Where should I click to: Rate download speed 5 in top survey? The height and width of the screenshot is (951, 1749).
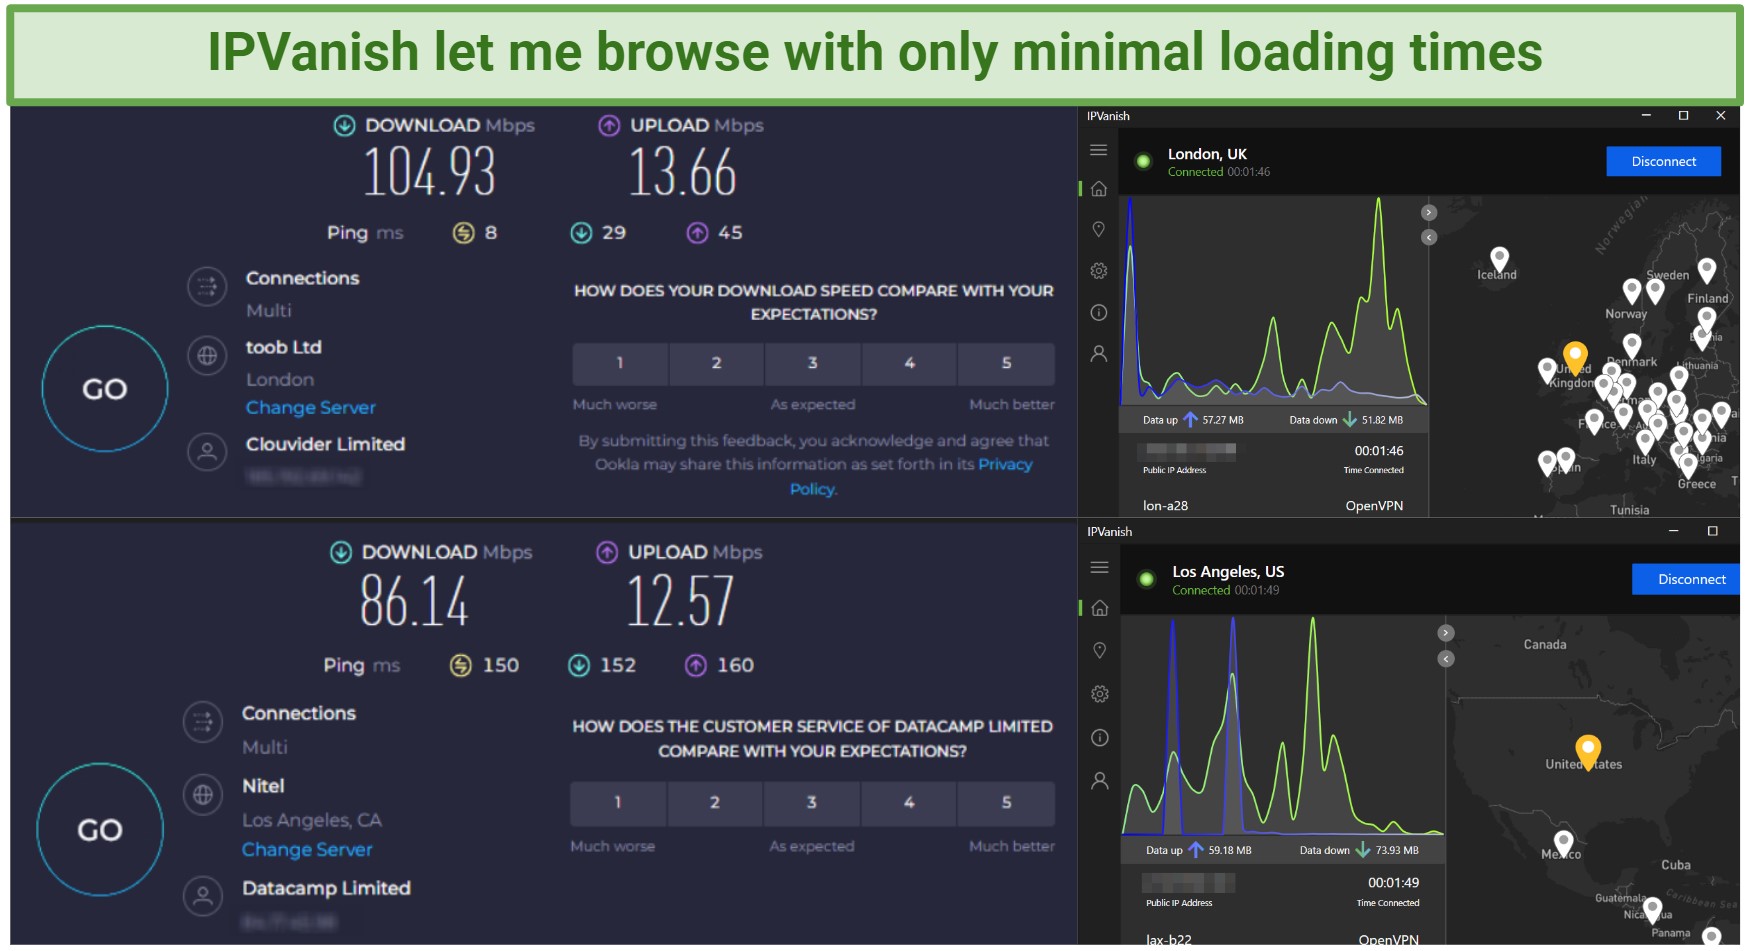click(x=1006, y=364)
